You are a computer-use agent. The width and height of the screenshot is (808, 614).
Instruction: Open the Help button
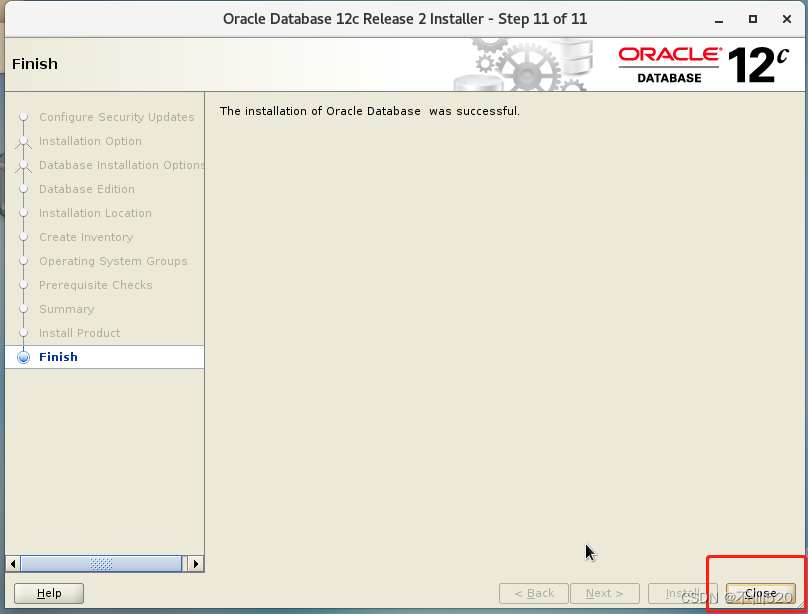coord(49,593)
